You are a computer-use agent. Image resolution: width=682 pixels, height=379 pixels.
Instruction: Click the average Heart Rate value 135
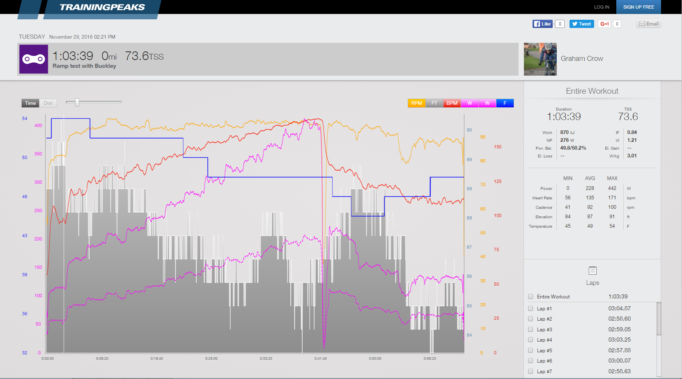tap(590, 198)
